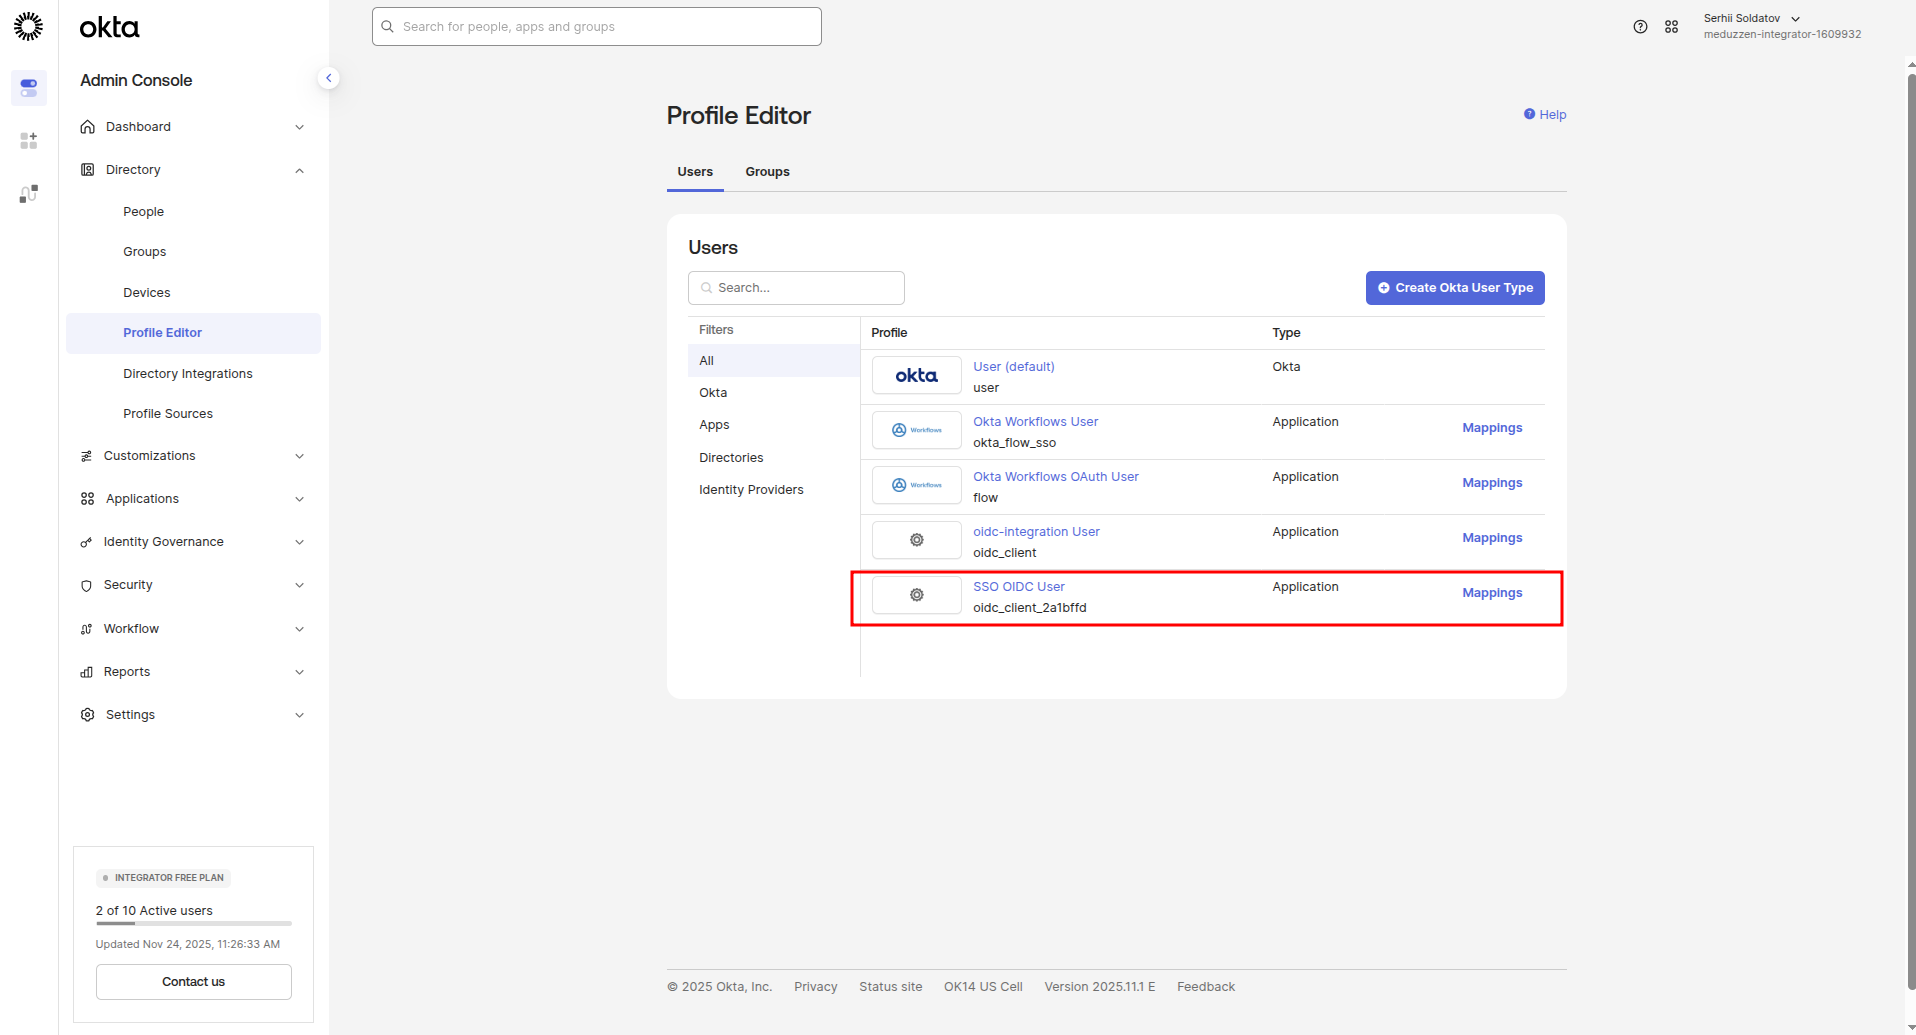
Task: Expand the Reports chevron
Action: (x=299, y=672)
